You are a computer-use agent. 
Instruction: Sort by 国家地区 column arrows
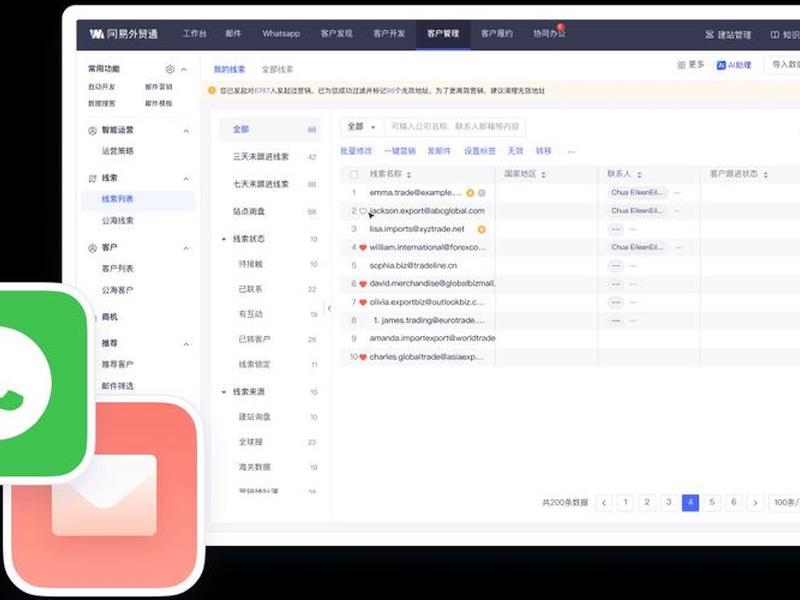[543, 174]
